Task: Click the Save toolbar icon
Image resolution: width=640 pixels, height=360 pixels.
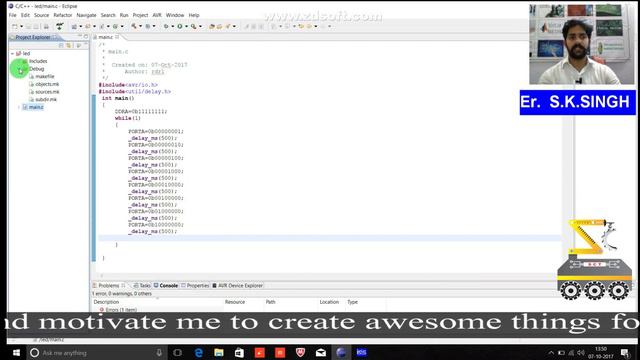Action: click(29, 27)
